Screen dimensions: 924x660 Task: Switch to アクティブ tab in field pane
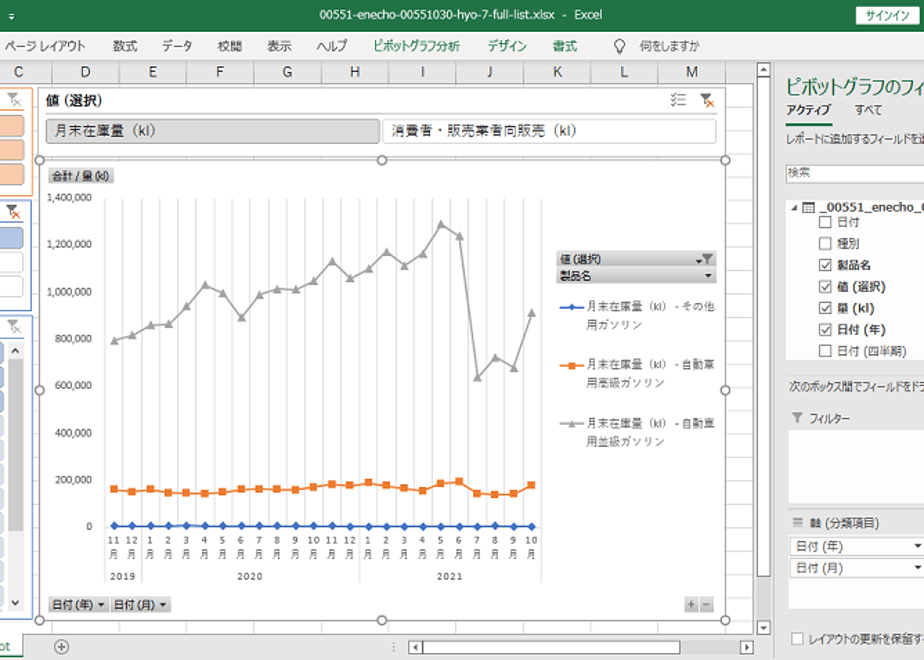(x=808, y=110)
